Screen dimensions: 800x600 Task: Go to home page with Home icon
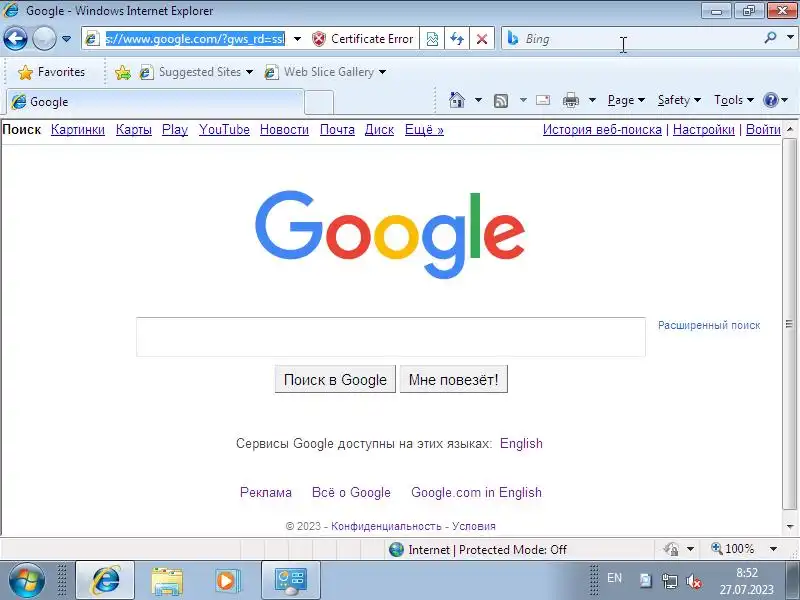[x=457, y=100]
